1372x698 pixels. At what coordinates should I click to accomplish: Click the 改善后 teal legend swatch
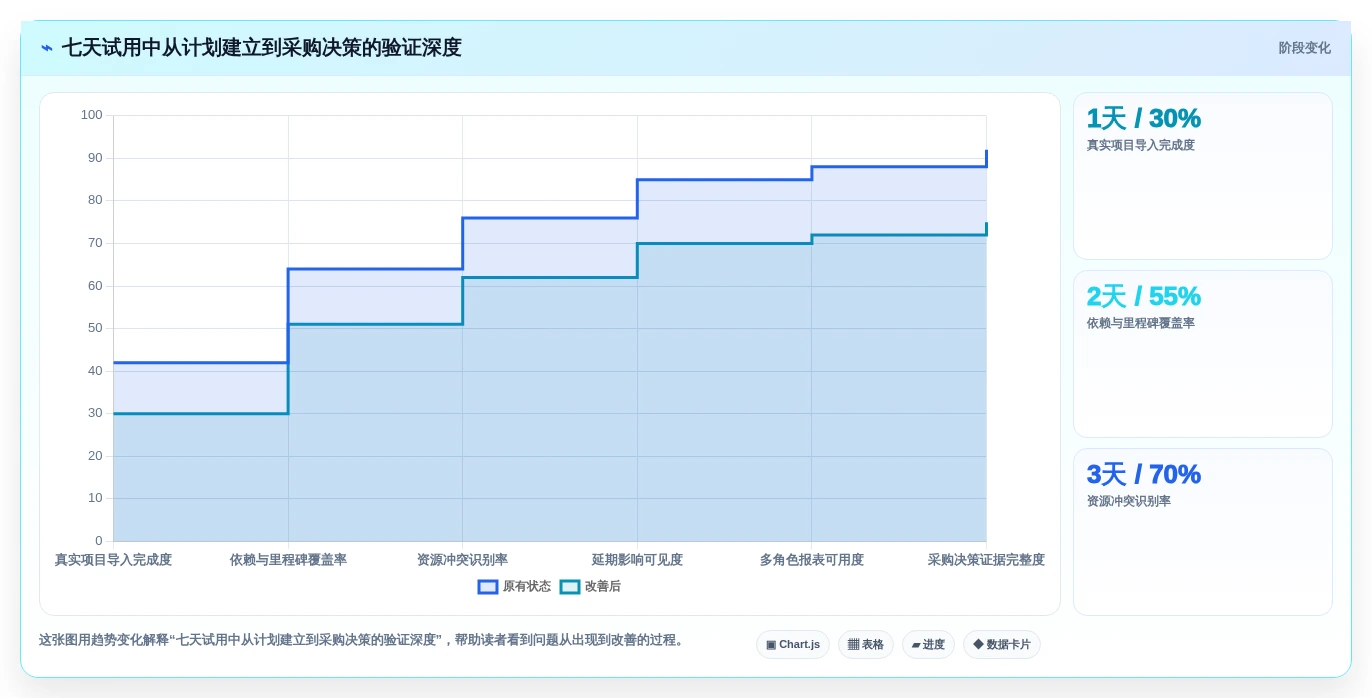click(x=570, y=587)
